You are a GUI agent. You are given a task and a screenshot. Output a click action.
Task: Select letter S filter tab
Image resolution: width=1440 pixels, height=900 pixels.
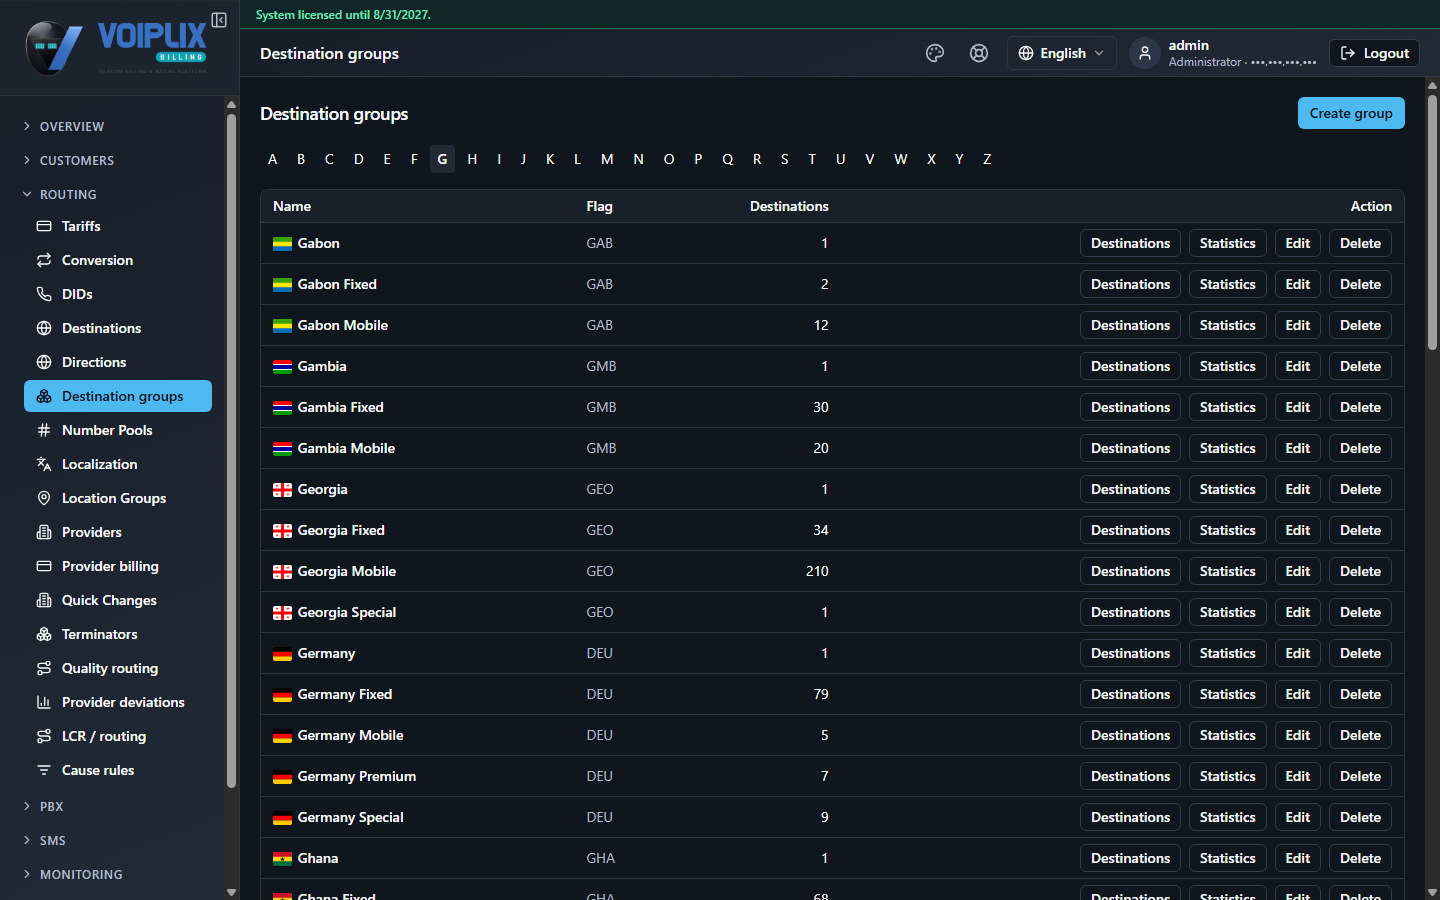[784, 159]
